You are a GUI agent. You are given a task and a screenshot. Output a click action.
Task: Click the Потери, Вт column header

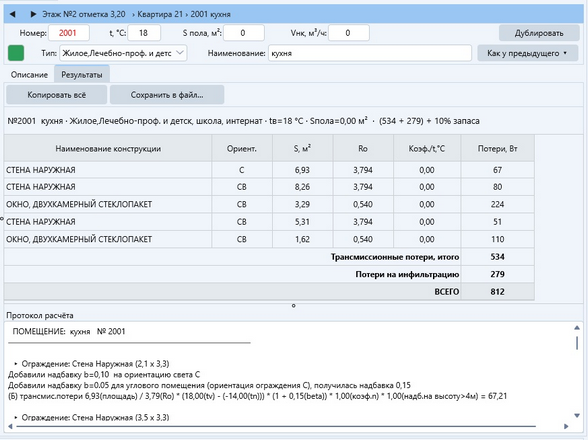[x=497, y=149]
